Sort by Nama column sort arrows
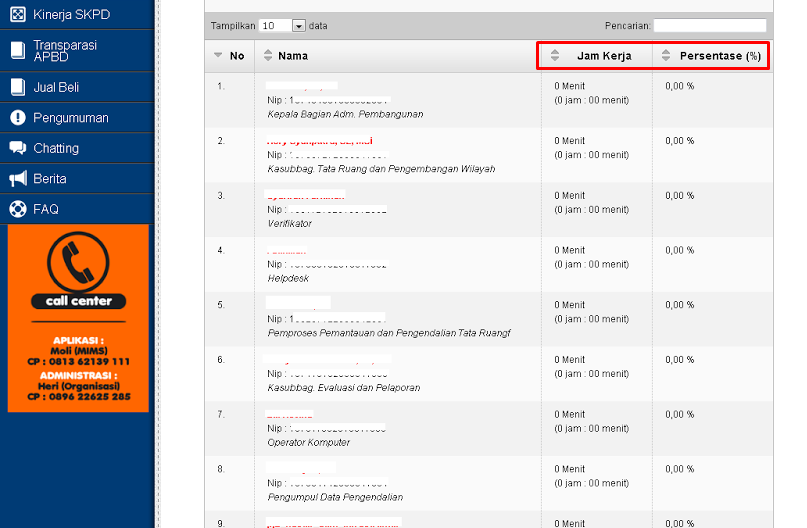This screenshot has width=807, height=528. 268,55
